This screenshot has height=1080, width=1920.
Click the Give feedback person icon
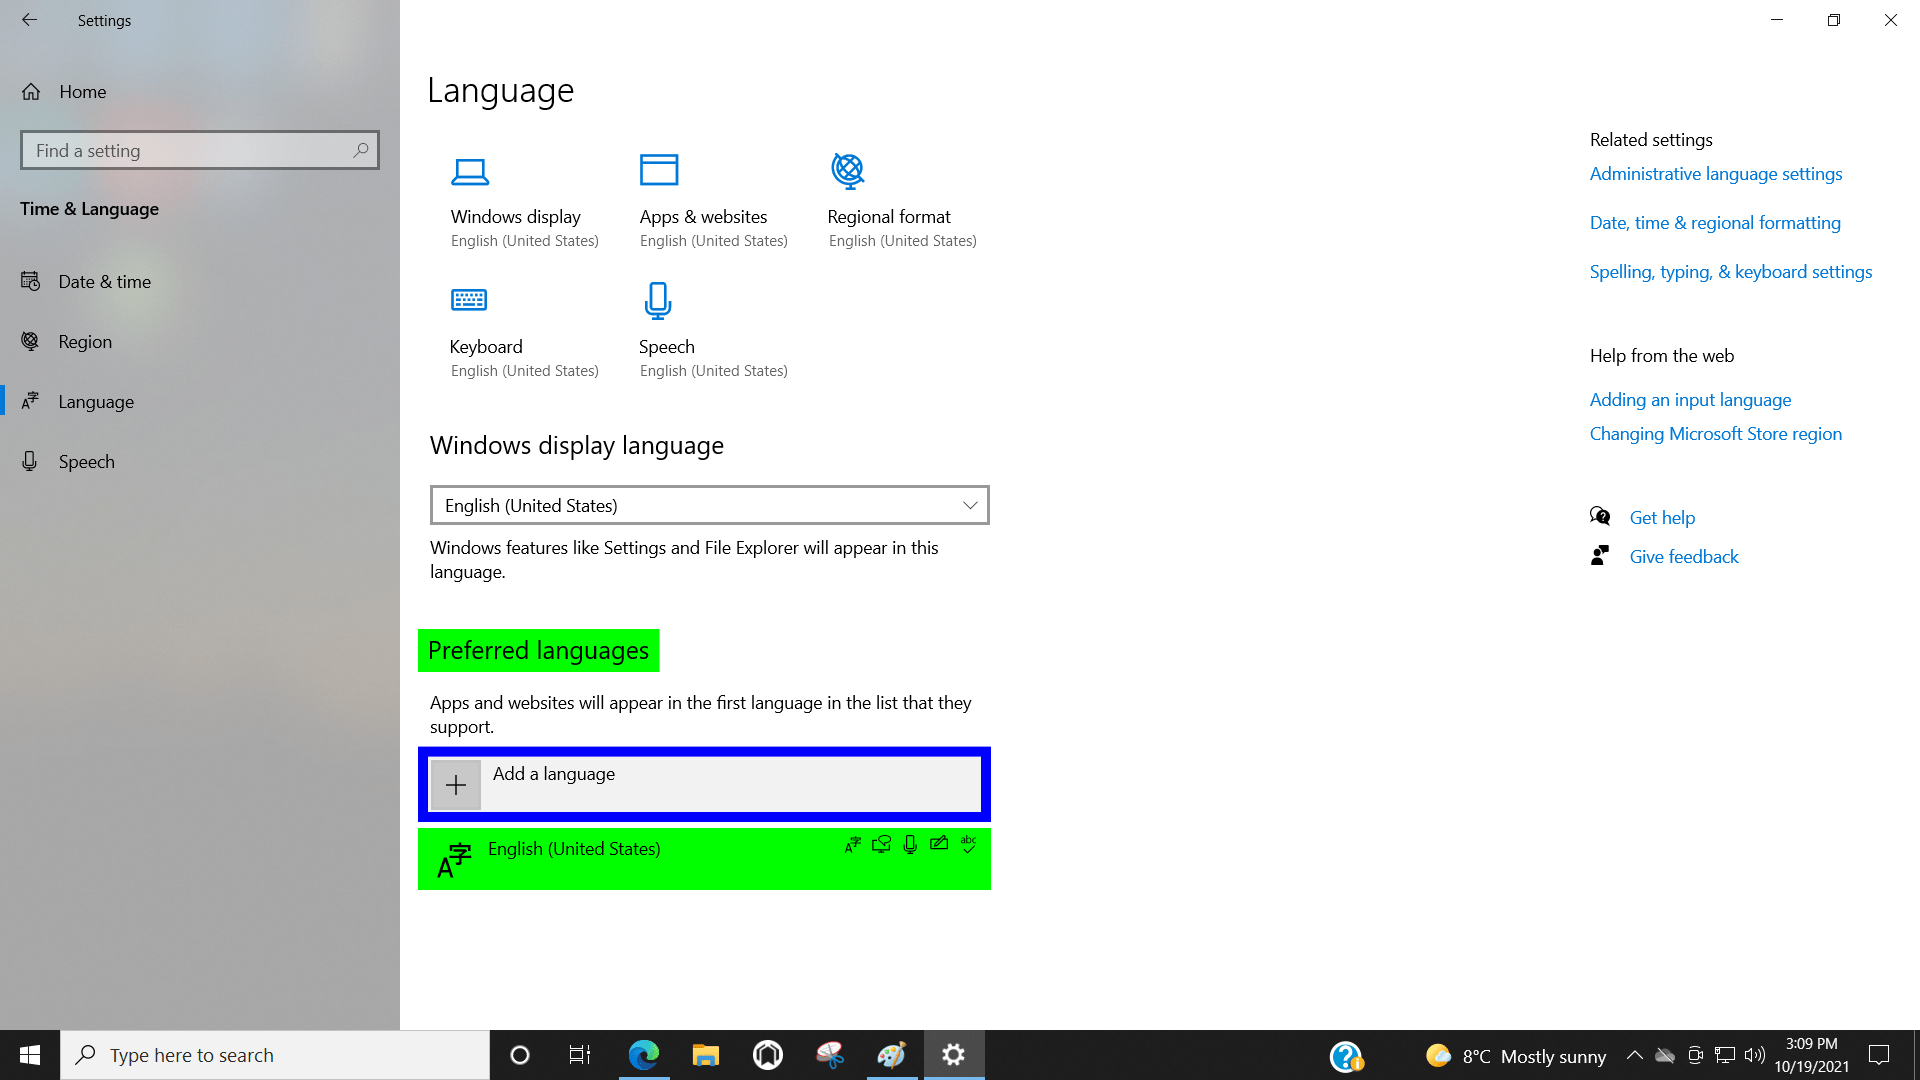click(1600, 556)
